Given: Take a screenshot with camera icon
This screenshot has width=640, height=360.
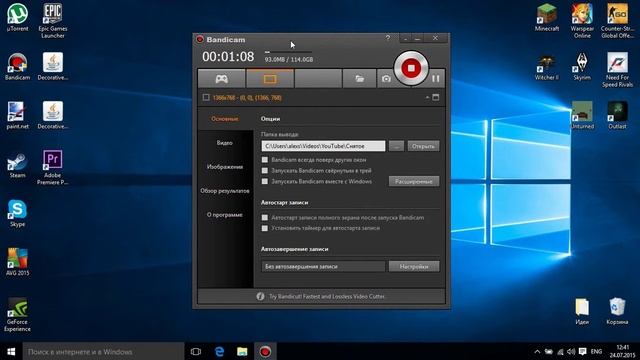Looking at the screenshot, I should [x=386, y=78].
